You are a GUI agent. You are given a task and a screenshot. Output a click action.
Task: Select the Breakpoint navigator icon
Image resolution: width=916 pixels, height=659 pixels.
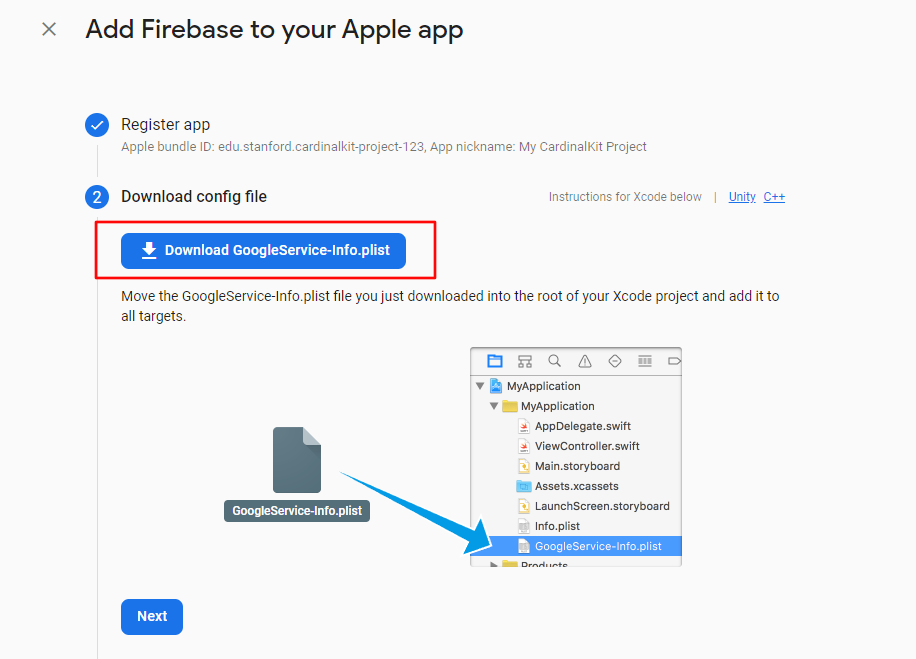pyautogui.click(x=673, y=360)
